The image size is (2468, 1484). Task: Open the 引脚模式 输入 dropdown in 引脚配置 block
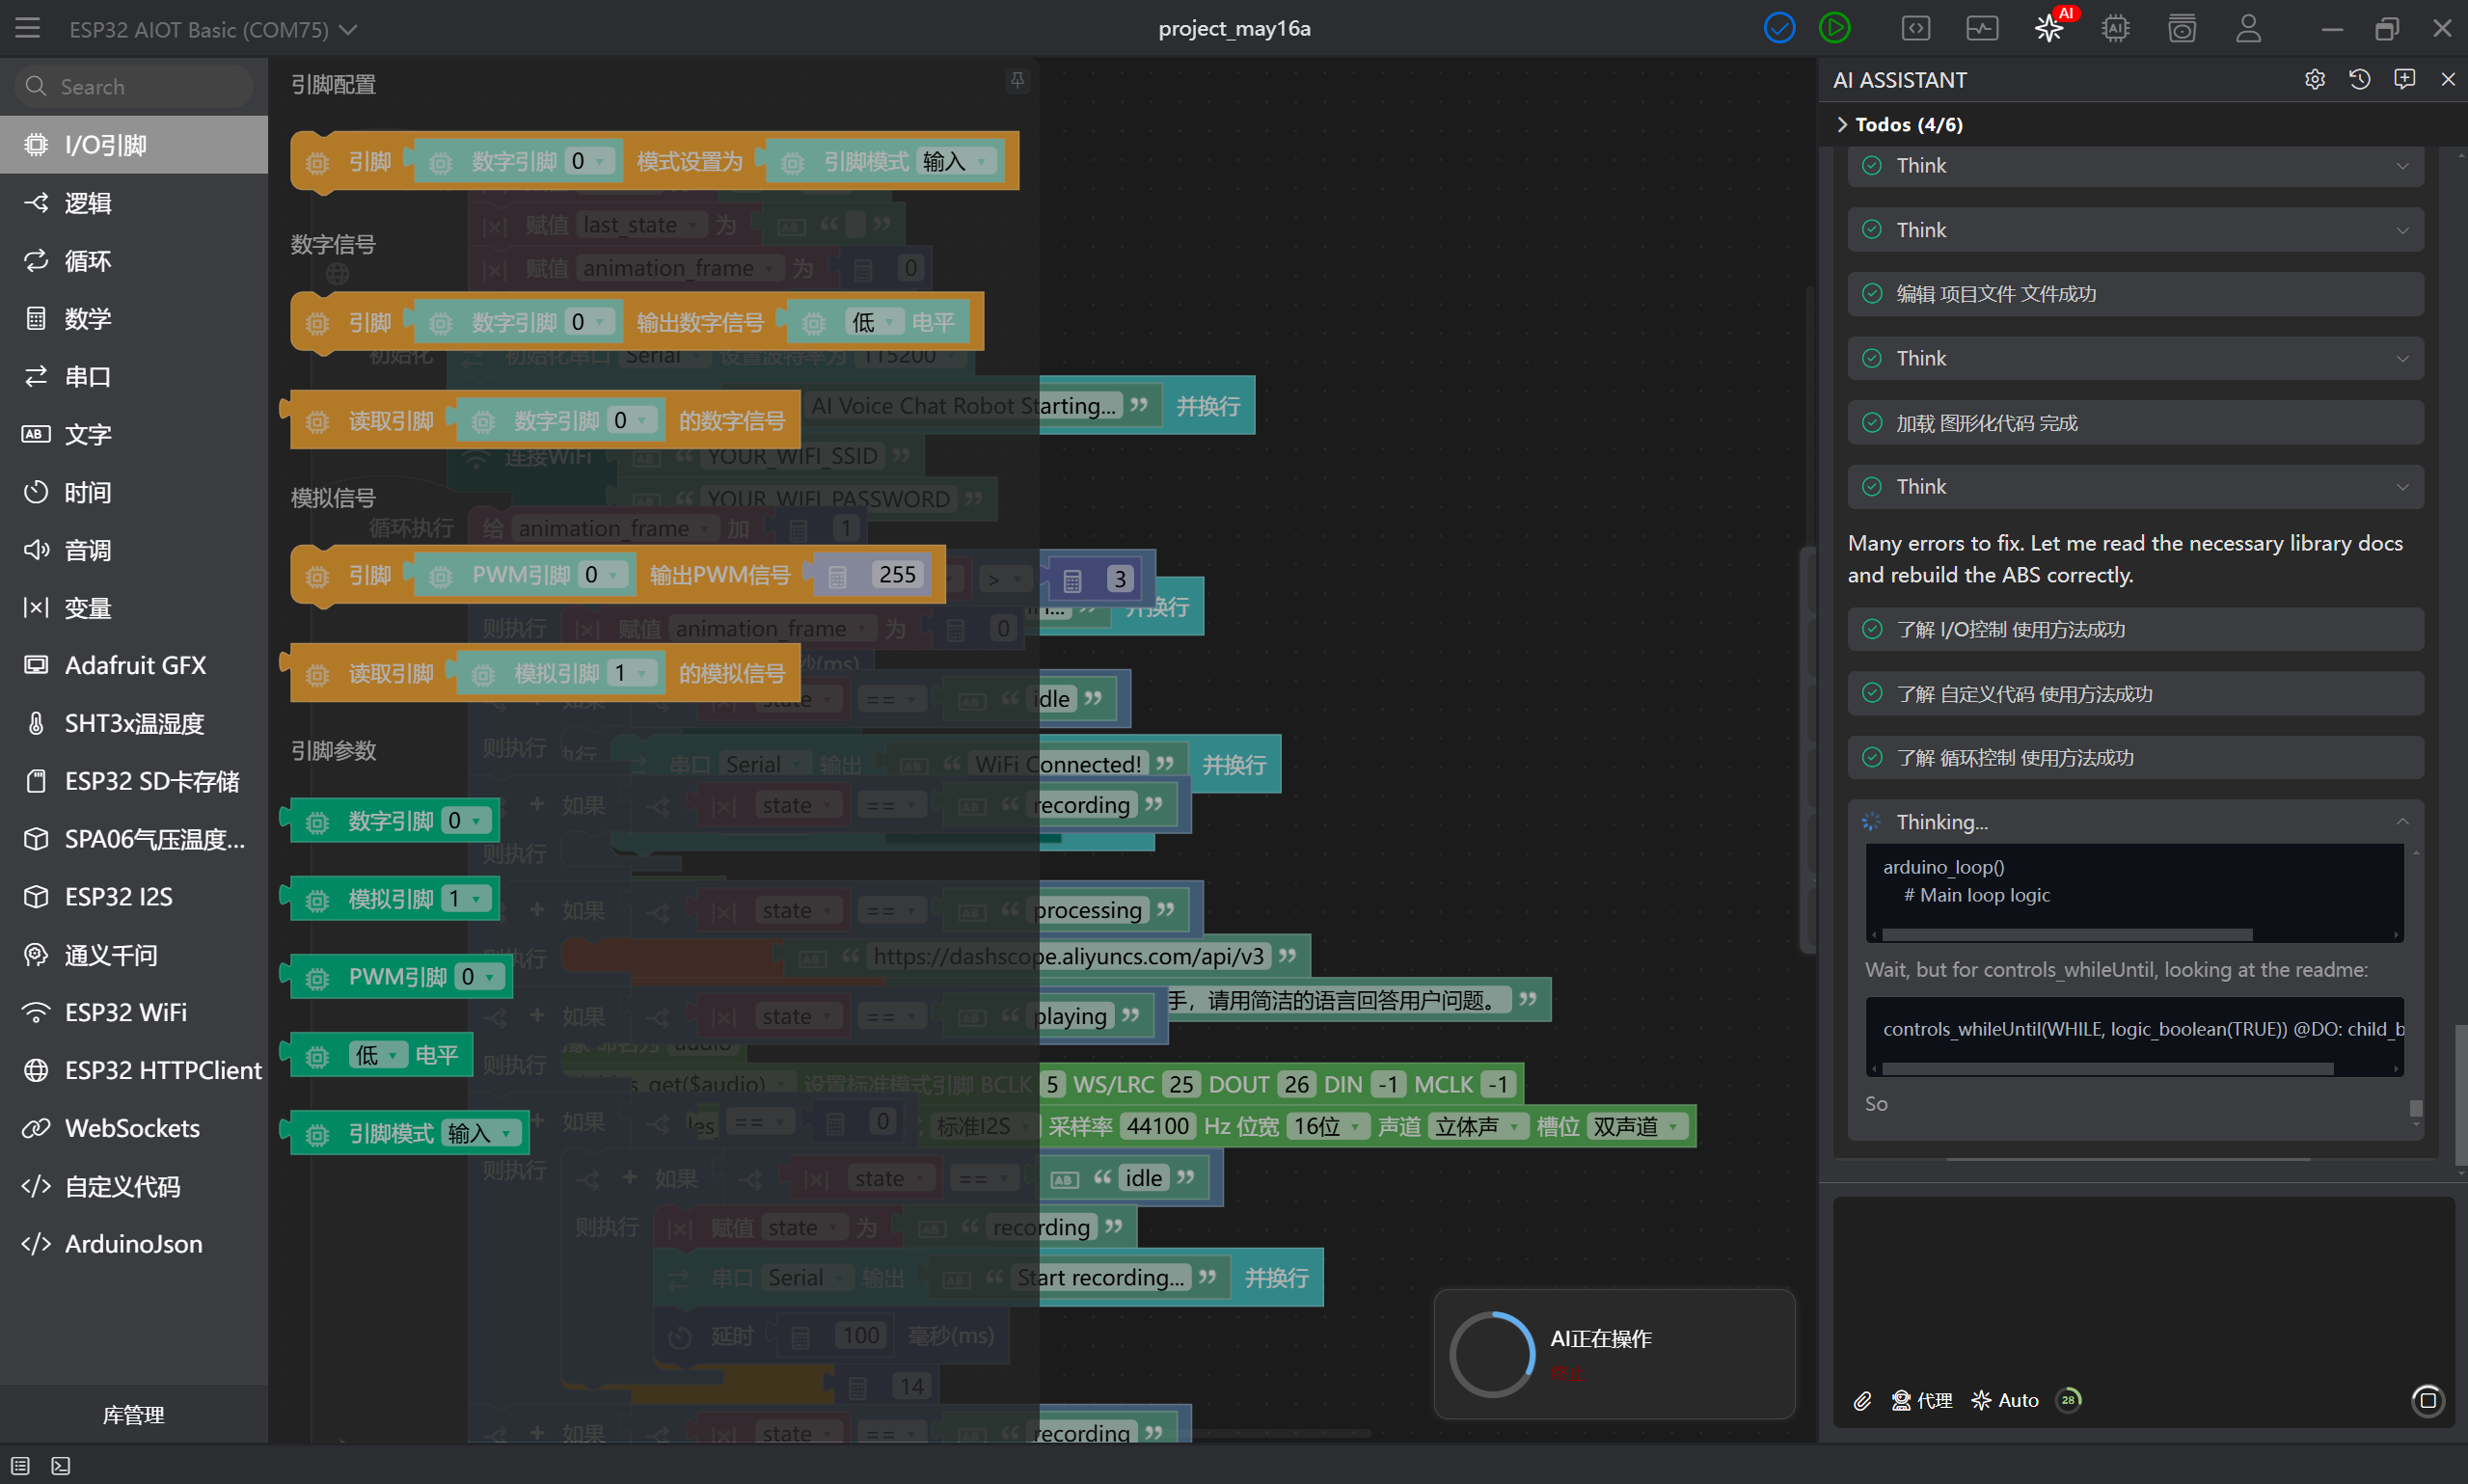click(957, 161)
